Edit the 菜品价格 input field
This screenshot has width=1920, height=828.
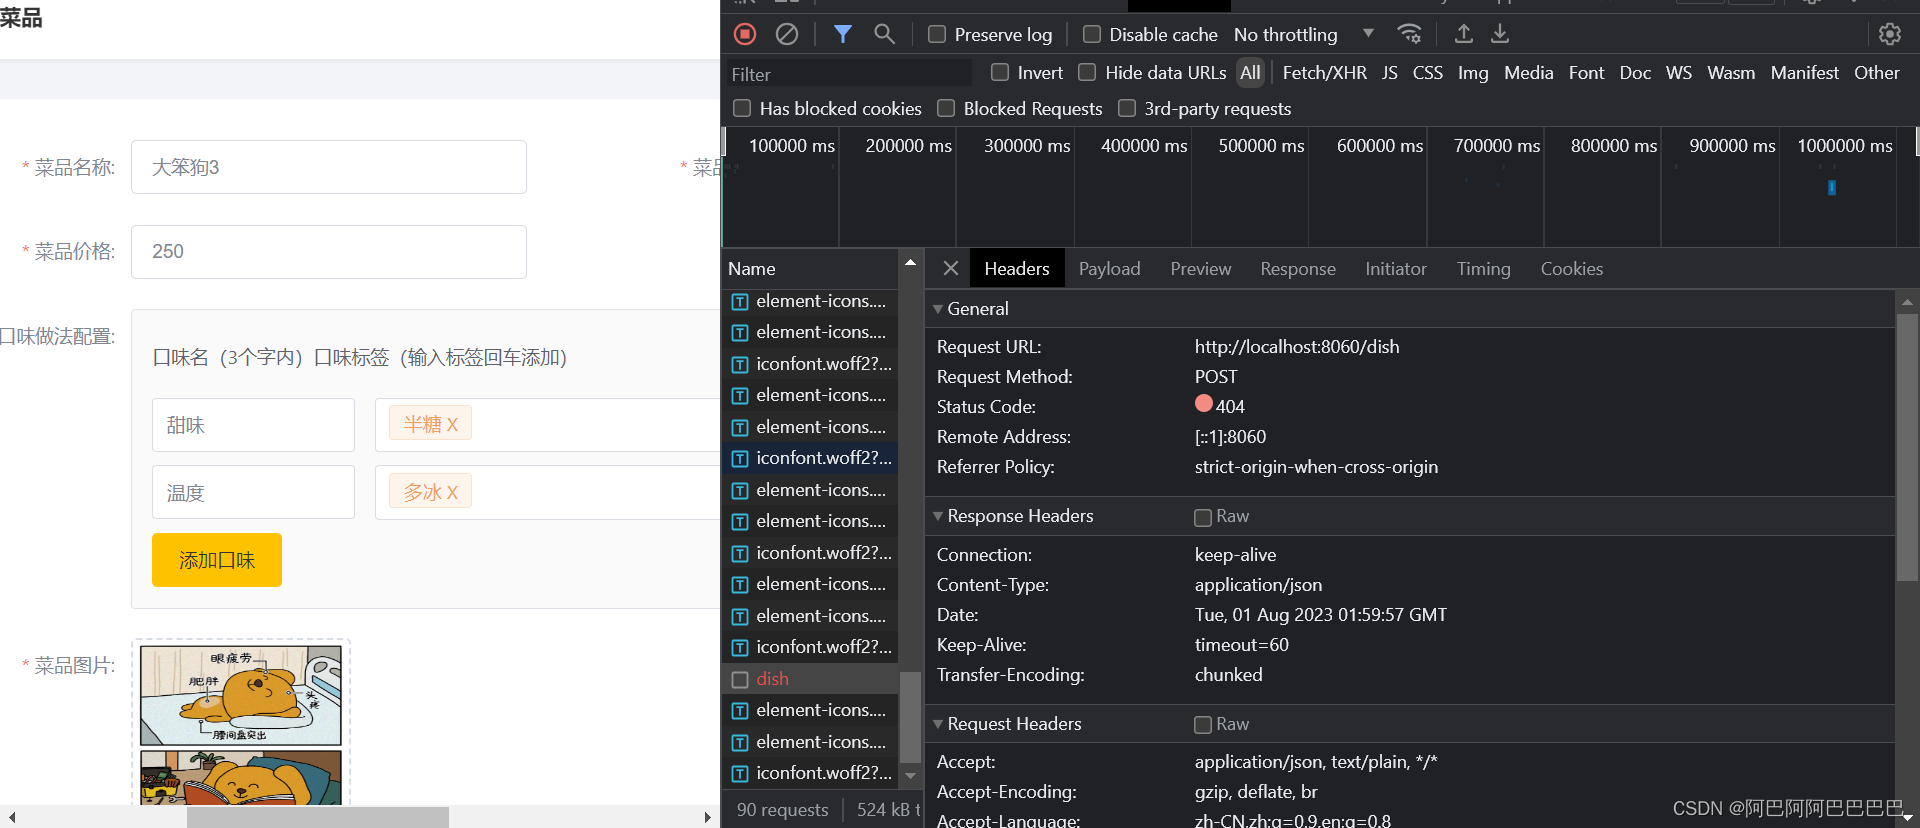pos(329,252)
